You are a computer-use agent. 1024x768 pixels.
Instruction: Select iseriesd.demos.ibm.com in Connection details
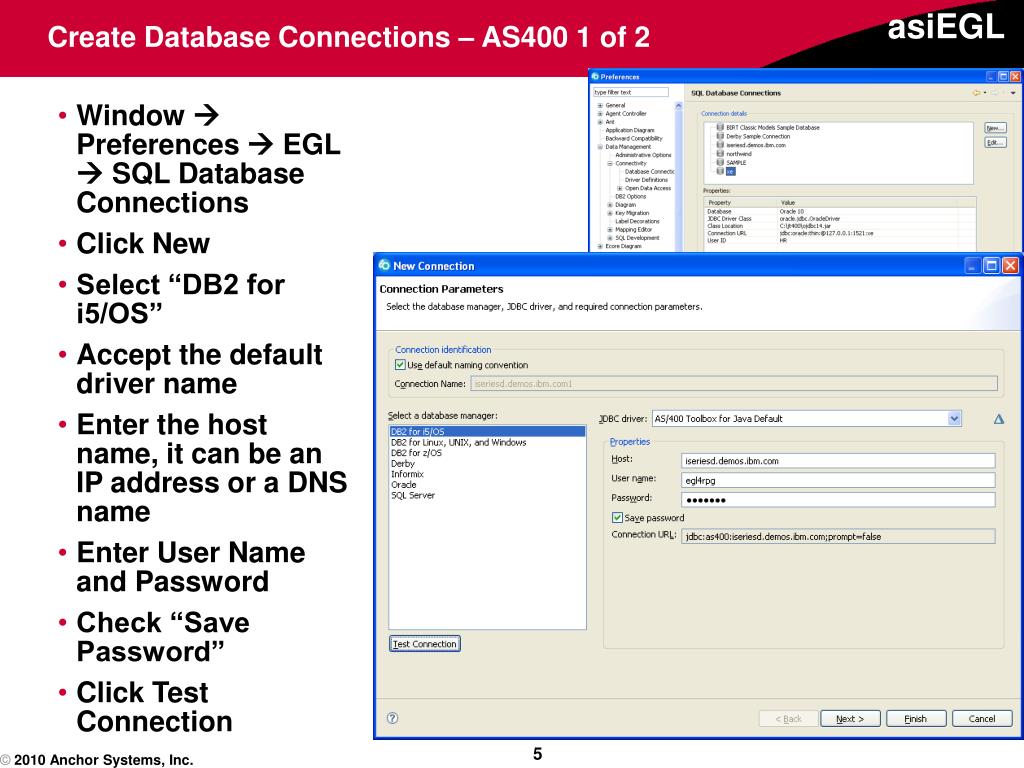756,145
